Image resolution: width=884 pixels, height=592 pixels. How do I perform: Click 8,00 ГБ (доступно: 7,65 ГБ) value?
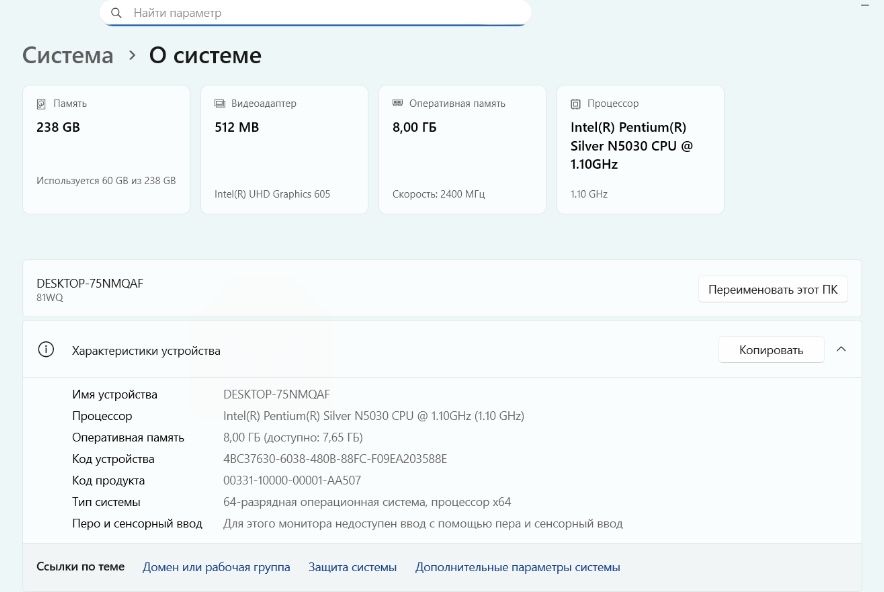click(x=293, y=438)
